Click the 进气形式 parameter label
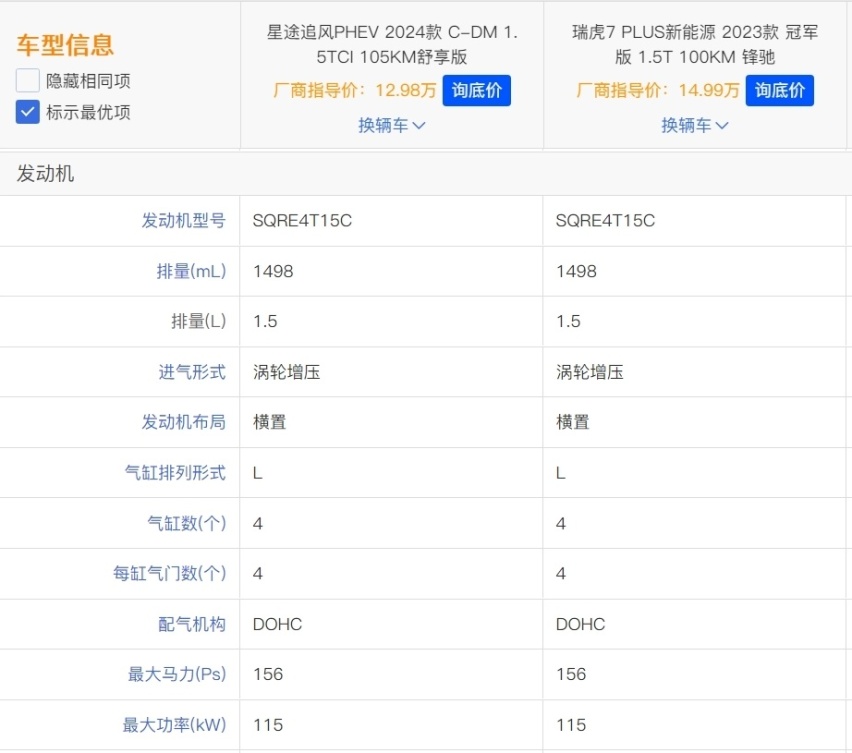852x753 pixels. pyautogui.click(x=192, y=372)
